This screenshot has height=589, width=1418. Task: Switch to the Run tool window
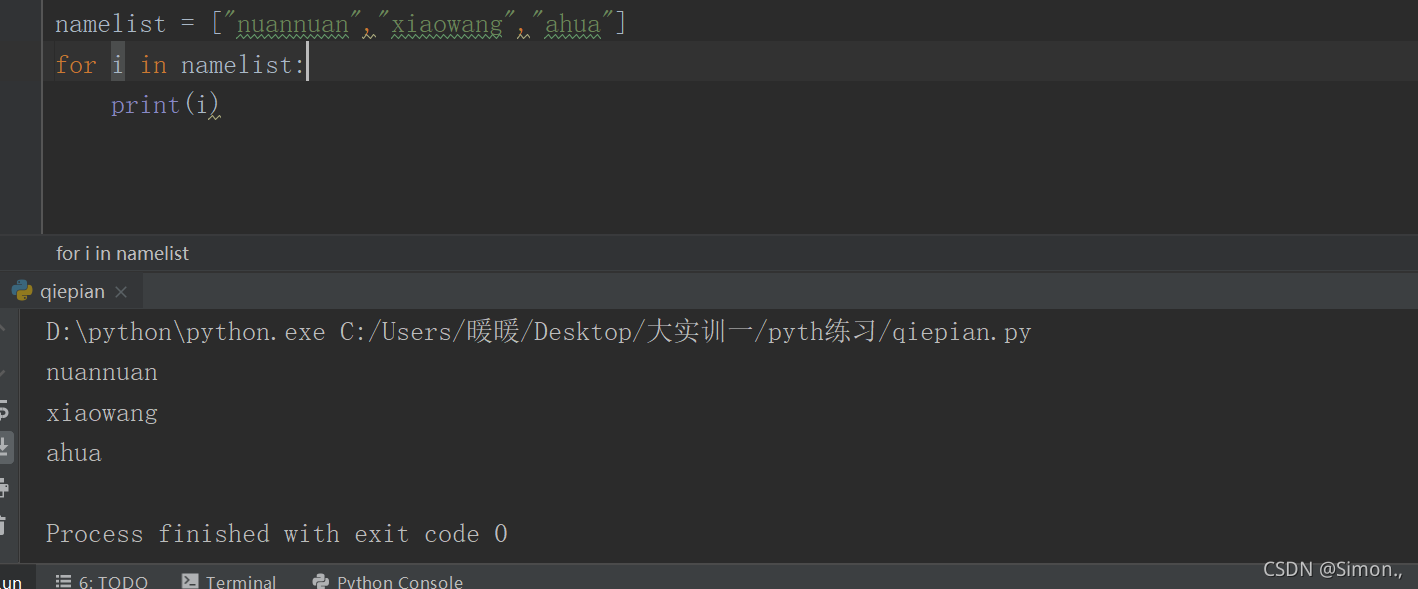pos(12,581)
